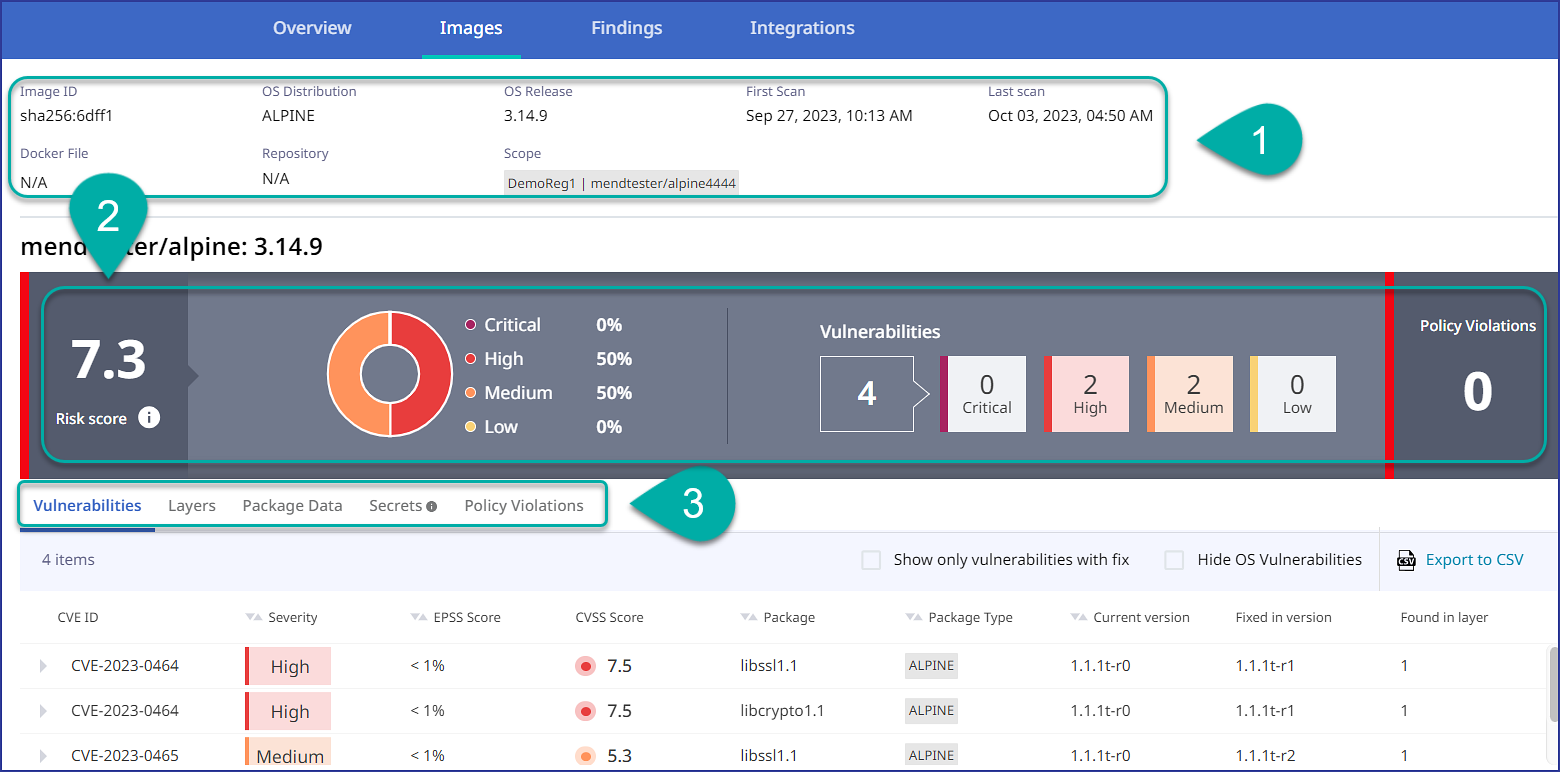Expand the CVE-2023-0465 row
1560x772 pixels.
click(x=43, y=755)
